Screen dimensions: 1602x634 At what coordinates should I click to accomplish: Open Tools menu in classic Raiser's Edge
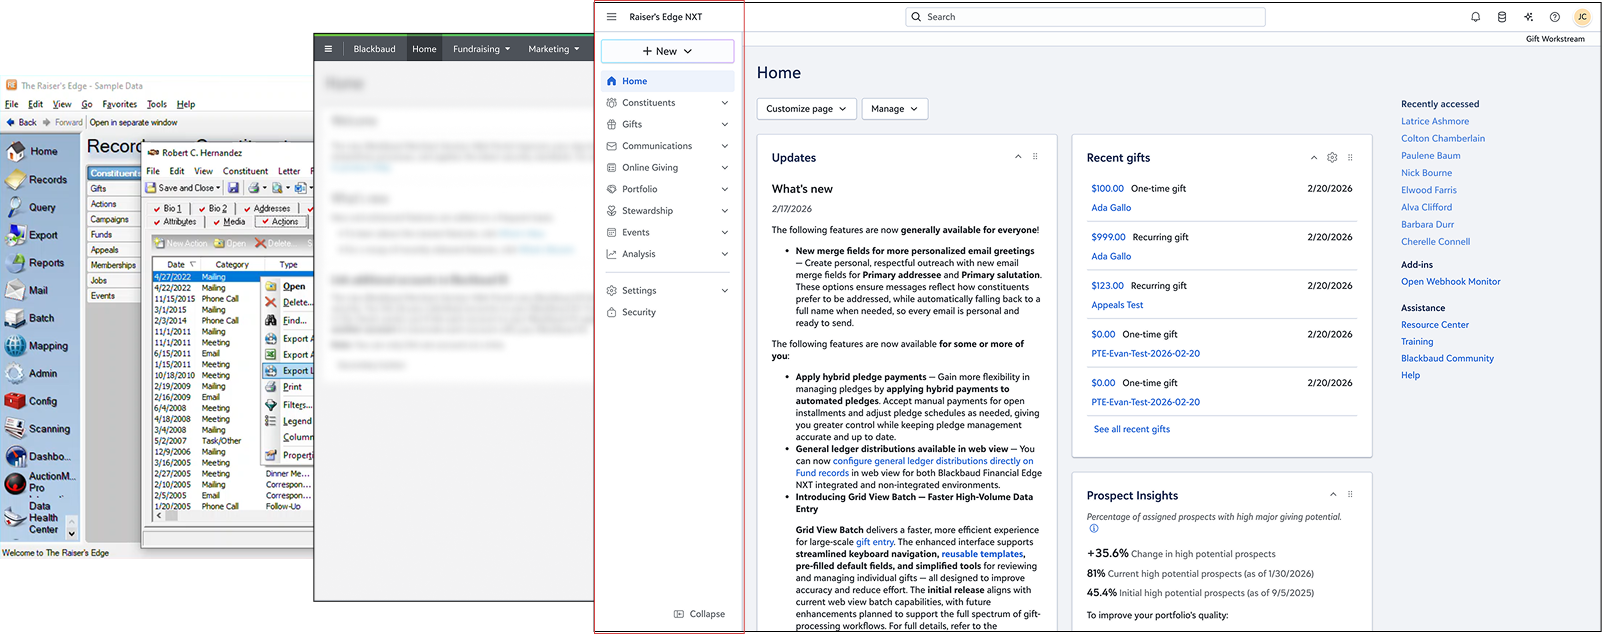pyautogui.click(x=157, y=104)
